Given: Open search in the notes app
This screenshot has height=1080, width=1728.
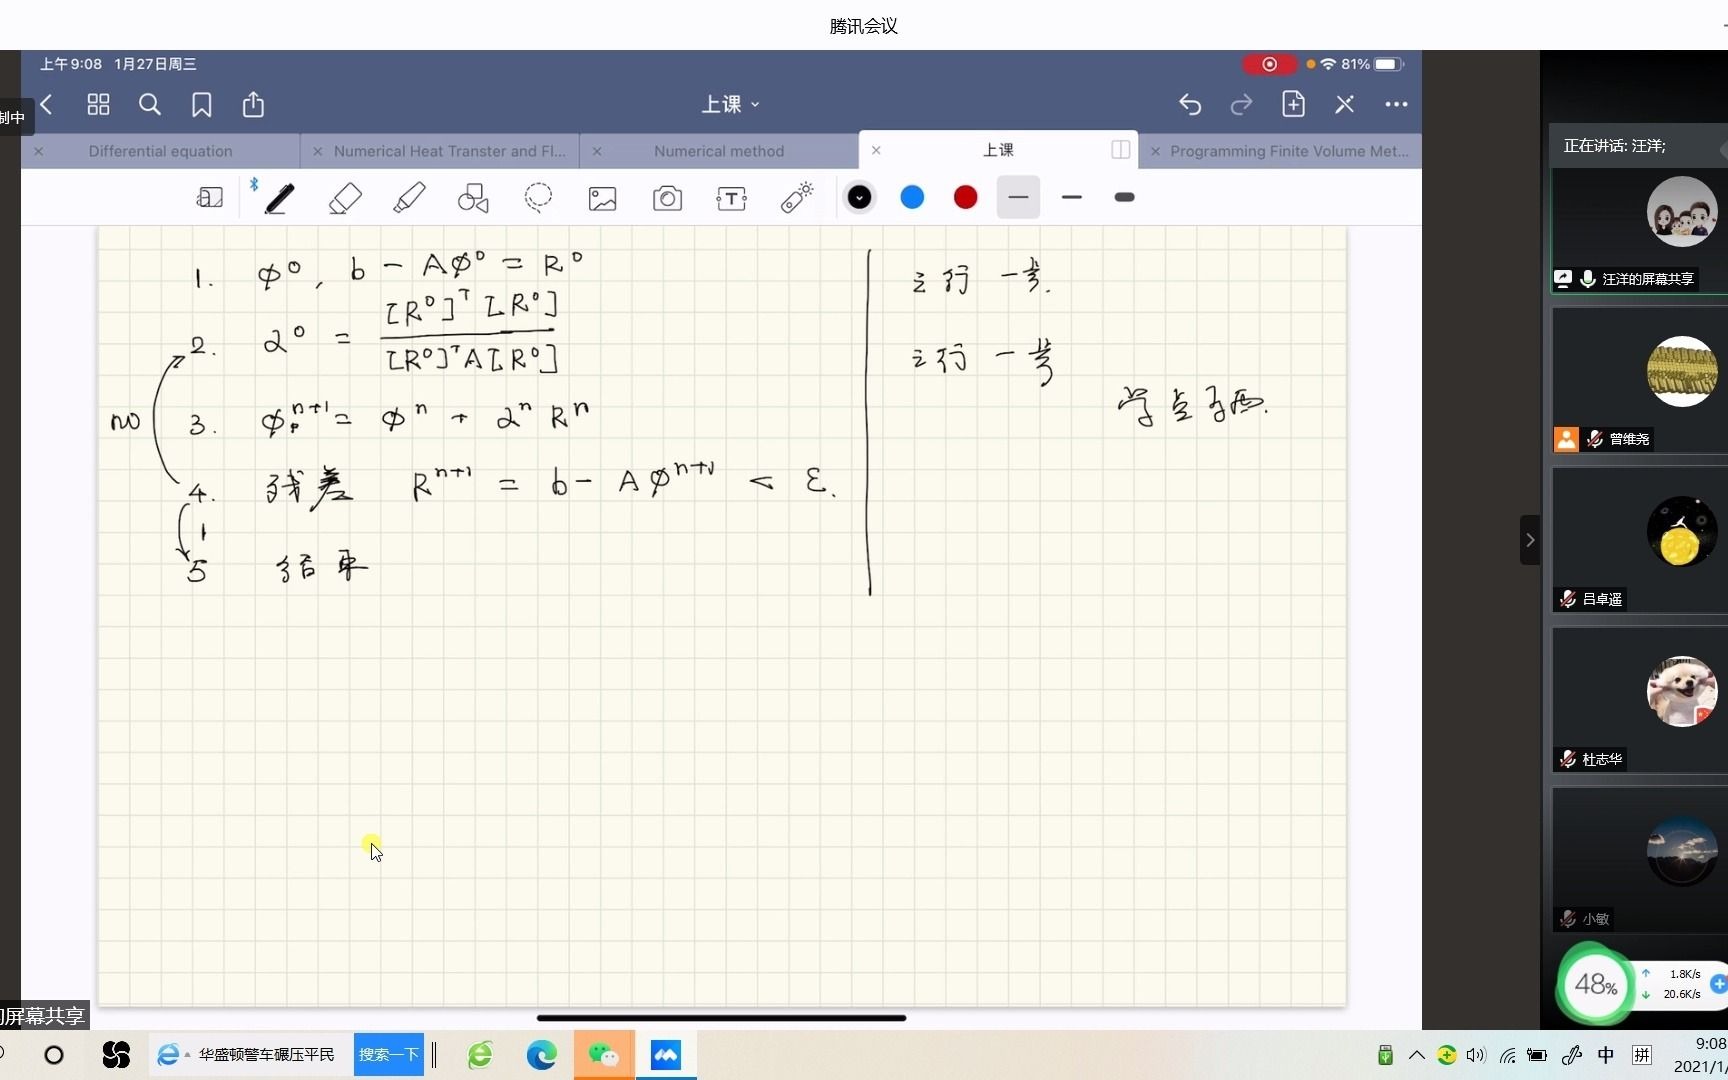Looking at the screenshot, I should point(150,105).
